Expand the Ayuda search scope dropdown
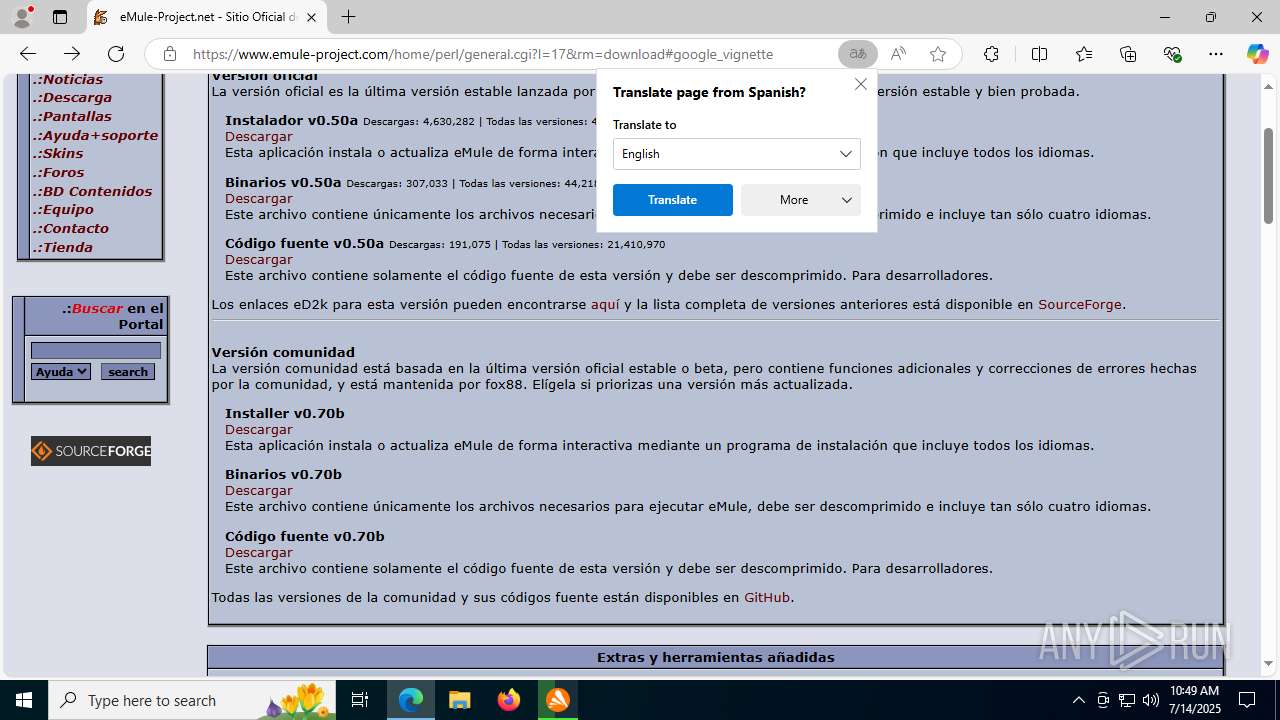The image size is (1280, 720). [x=61, y=372]
